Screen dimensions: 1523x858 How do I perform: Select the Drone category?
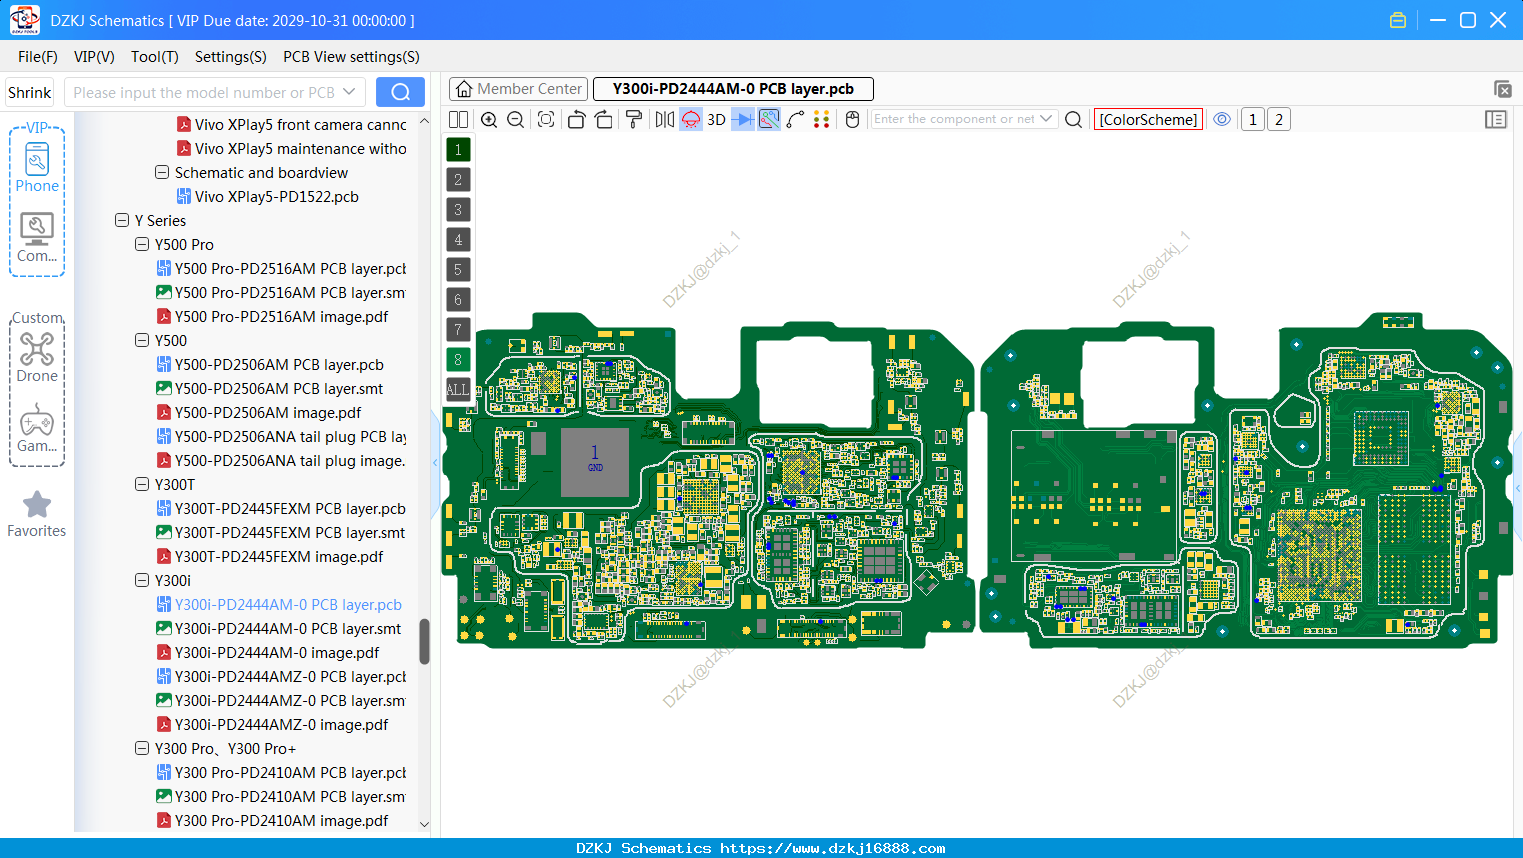(37, 357)
